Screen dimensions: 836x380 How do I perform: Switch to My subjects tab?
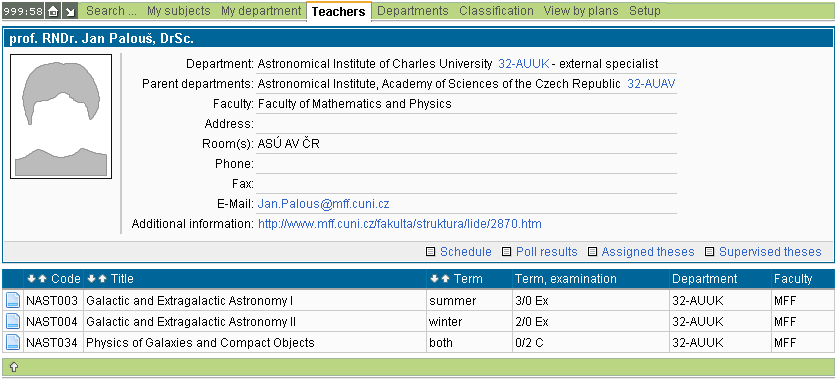tap(179, 11)
